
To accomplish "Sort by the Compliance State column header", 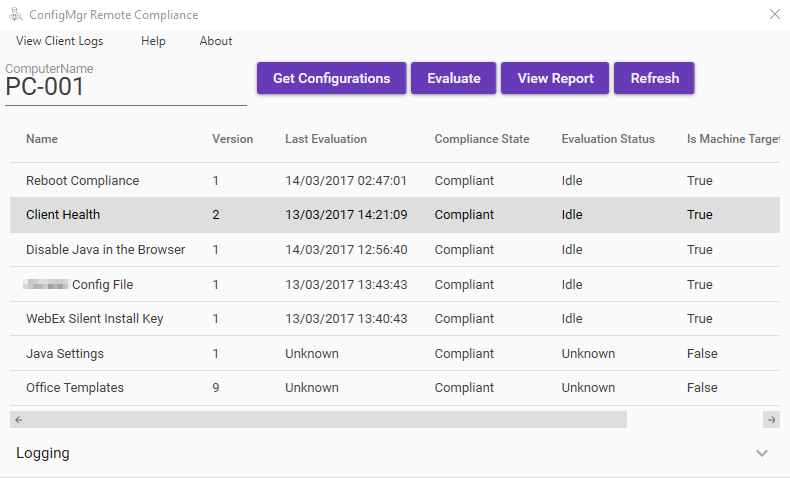I will tap(482, 139).
